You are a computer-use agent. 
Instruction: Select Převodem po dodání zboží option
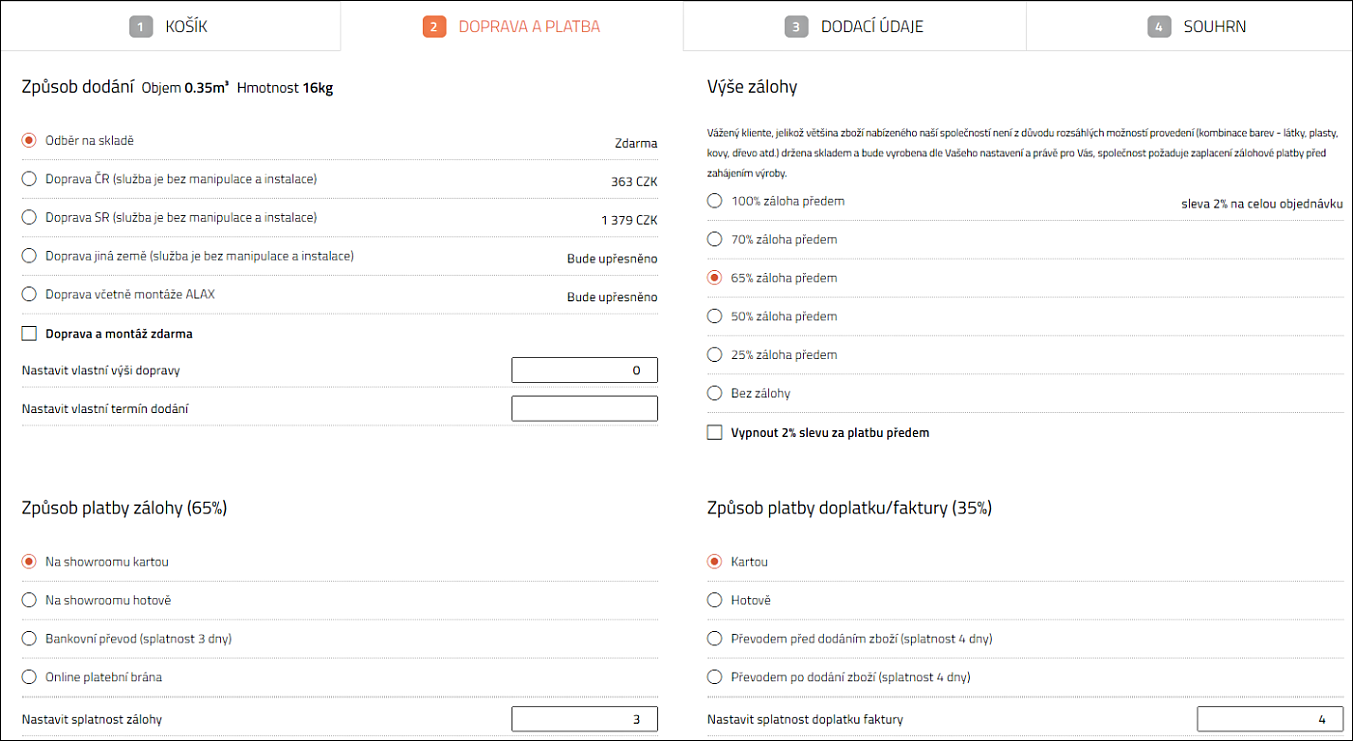[x=714, y=677]
